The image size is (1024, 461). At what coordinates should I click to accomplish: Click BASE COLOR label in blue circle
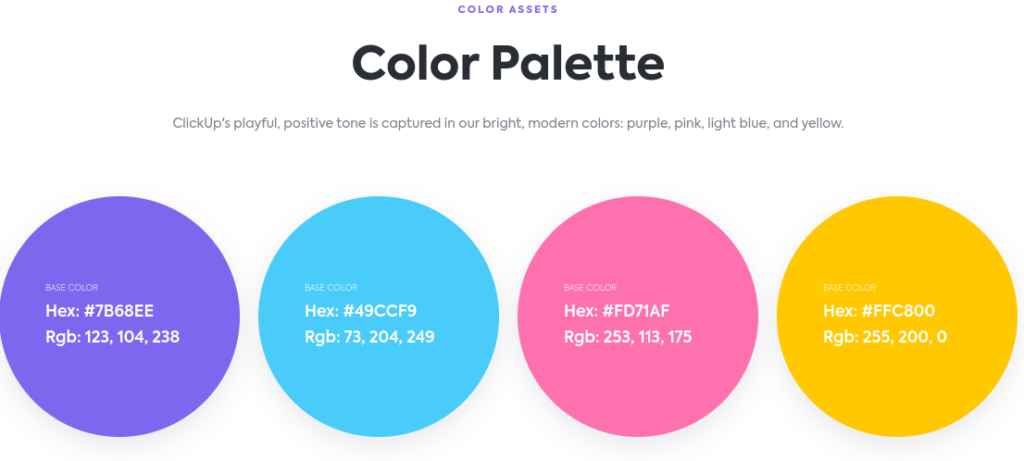tap(331, 288)
